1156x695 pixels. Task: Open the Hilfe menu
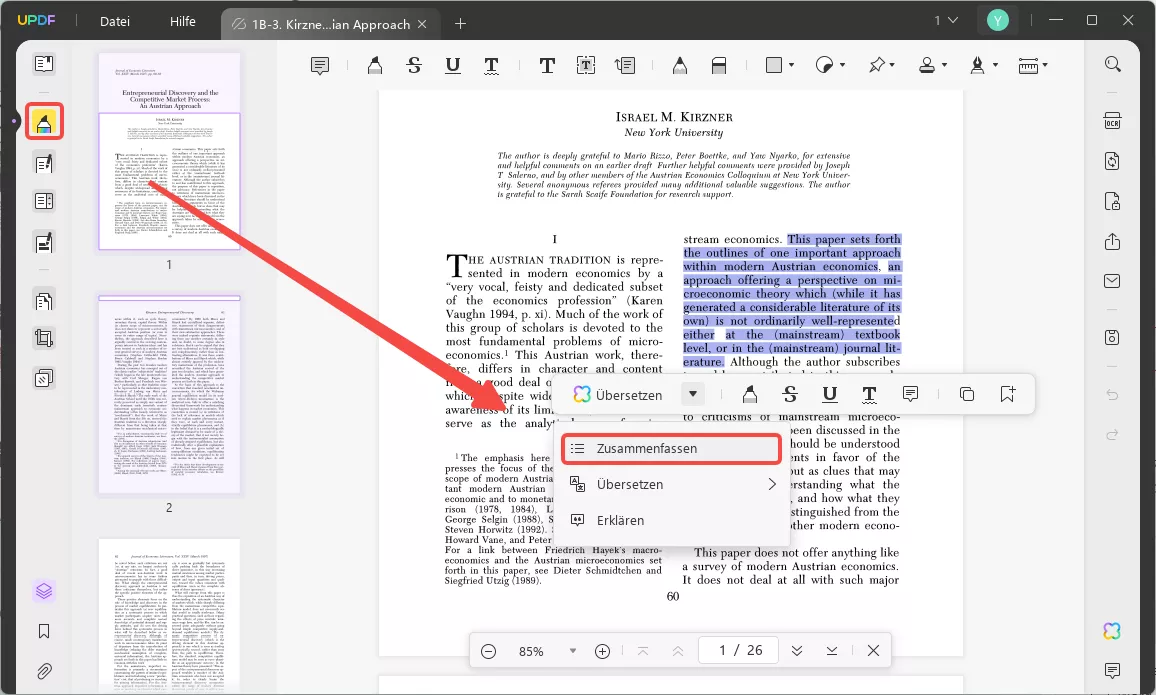click(x=183, y=21)
